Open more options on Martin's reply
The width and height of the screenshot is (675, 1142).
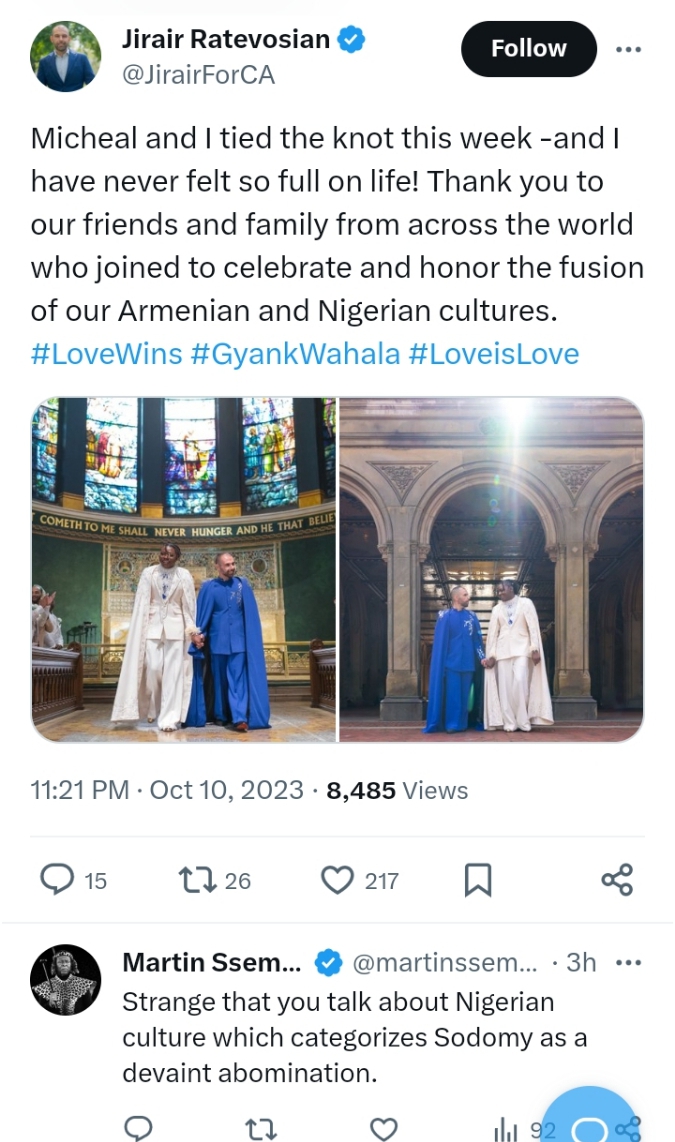[x=628, y=963]
